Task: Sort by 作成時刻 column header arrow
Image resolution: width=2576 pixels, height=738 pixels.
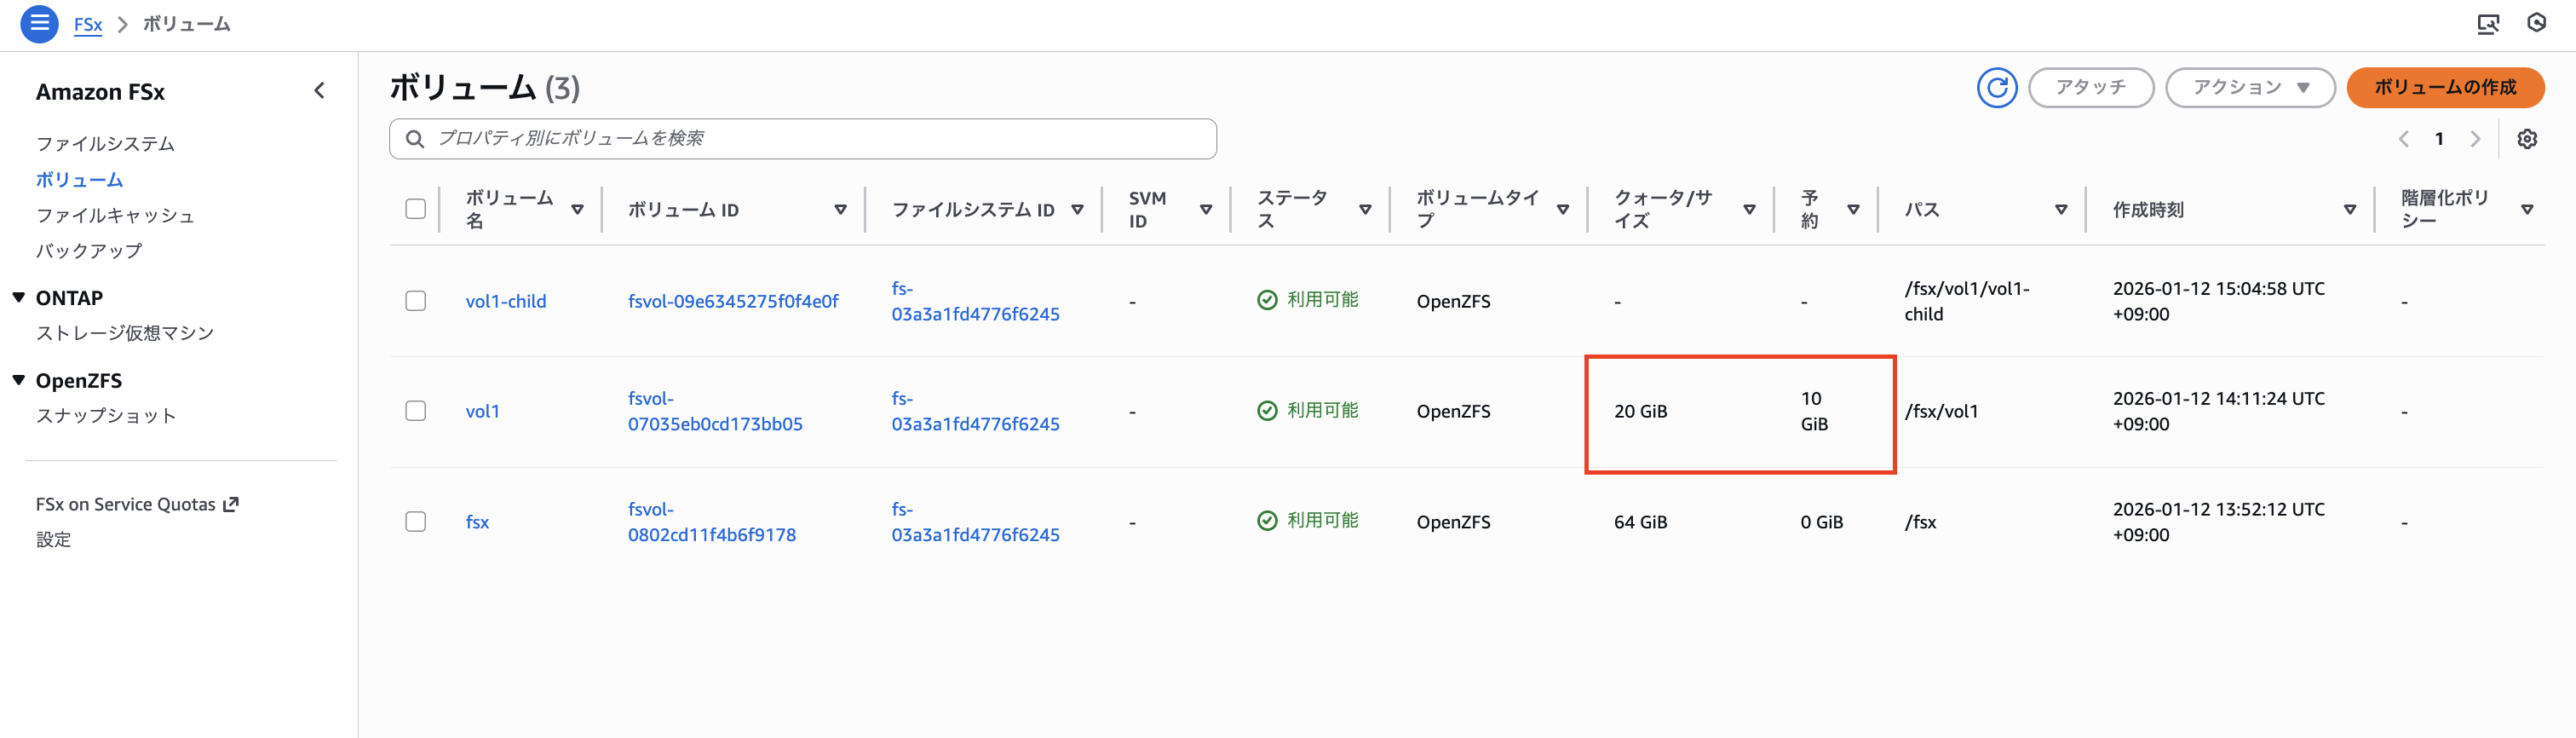Action: point(2349,210)
